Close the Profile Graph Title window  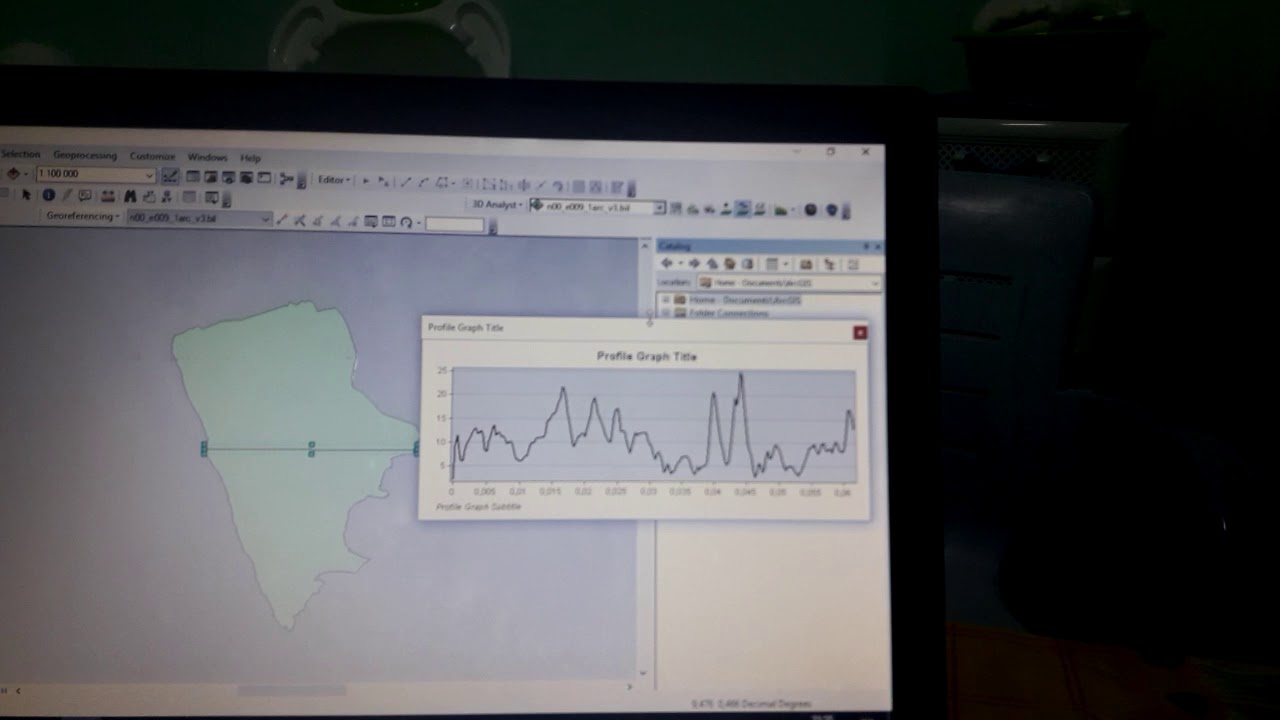tap(860, 332)
